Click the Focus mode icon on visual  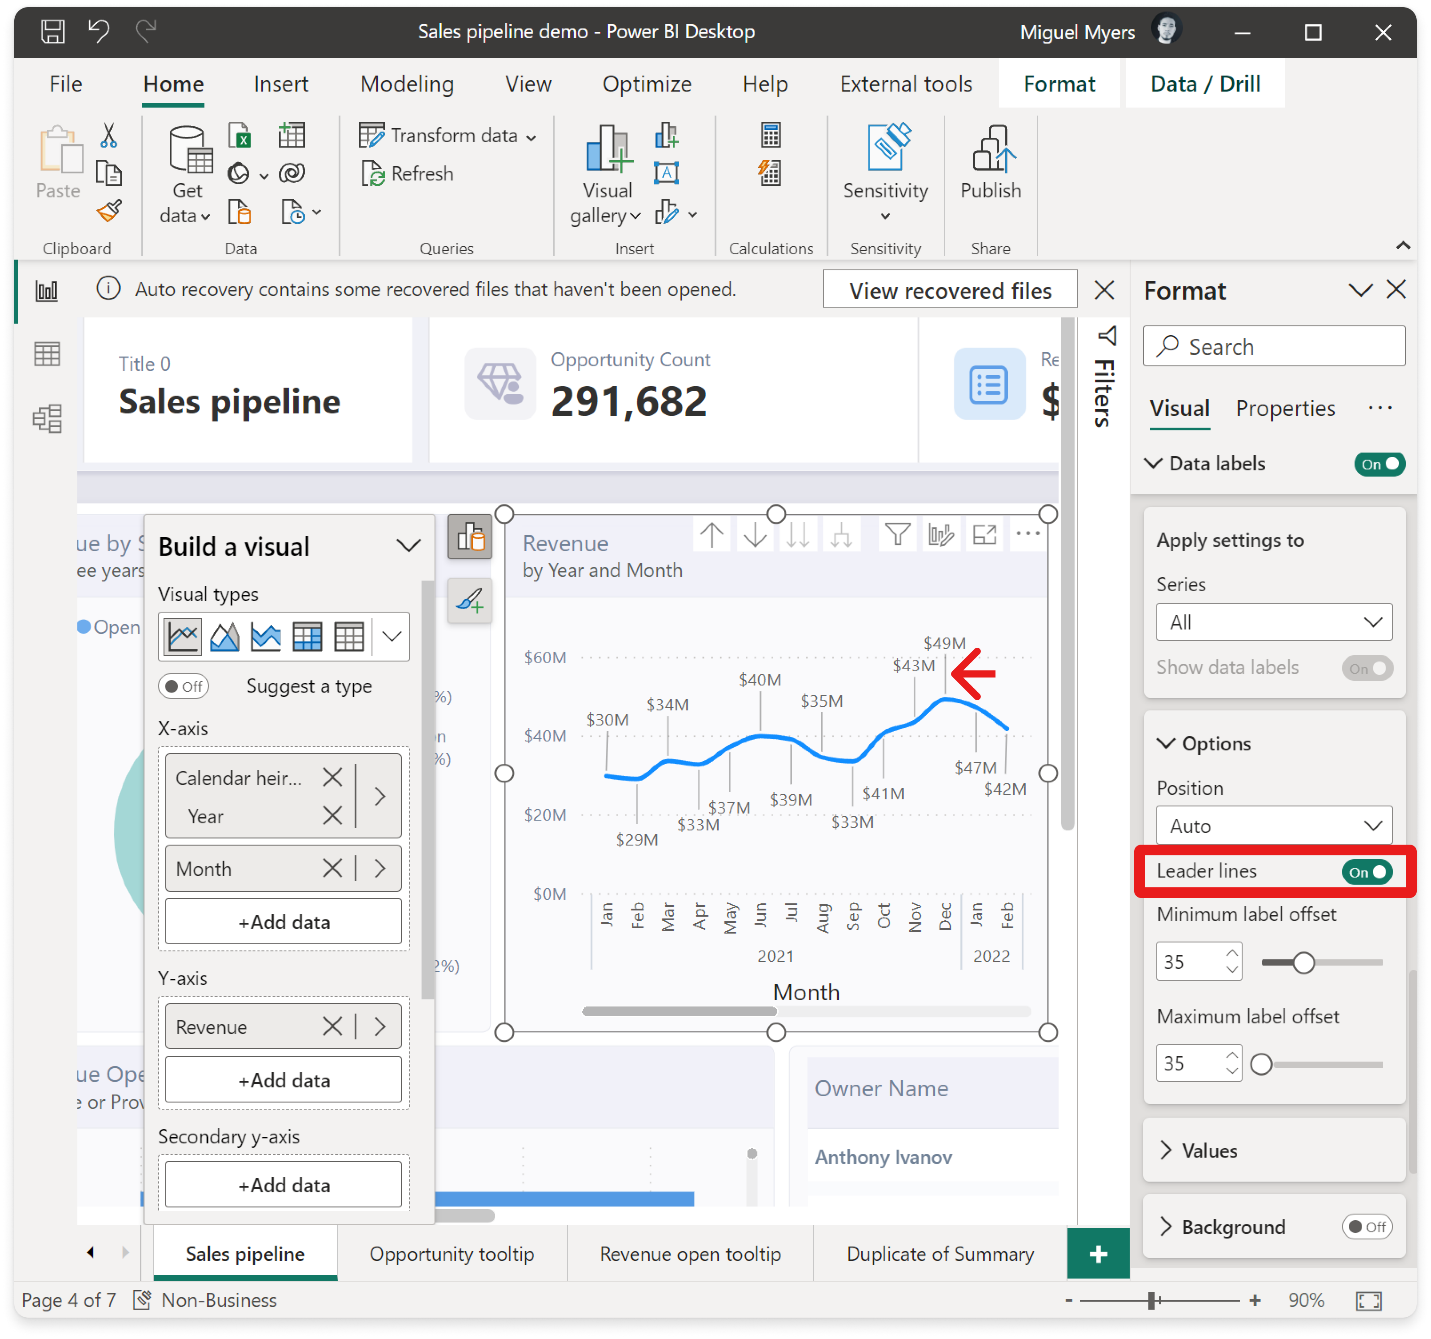[x=985, y=535]
